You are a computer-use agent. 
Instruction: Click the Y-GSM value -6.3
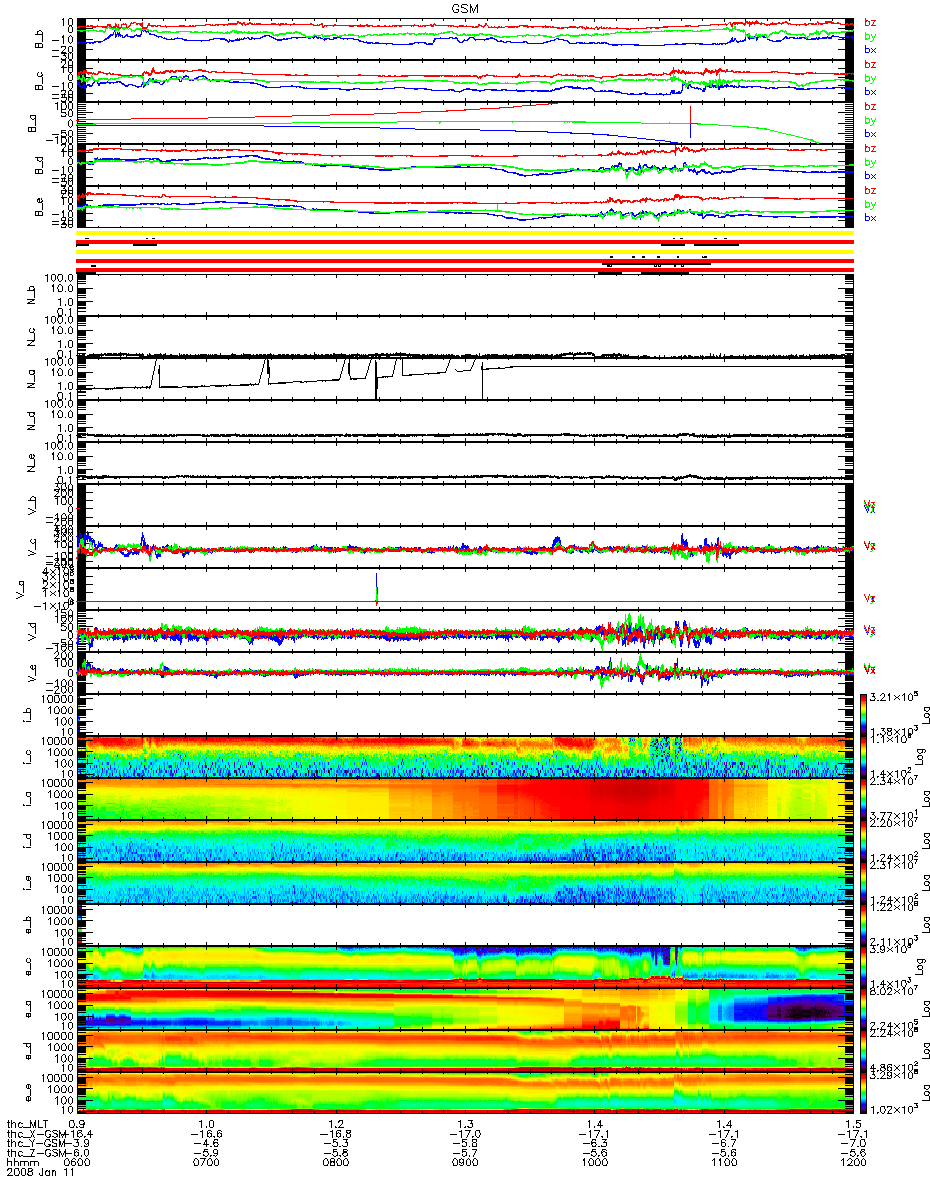tap(594, 1143)
